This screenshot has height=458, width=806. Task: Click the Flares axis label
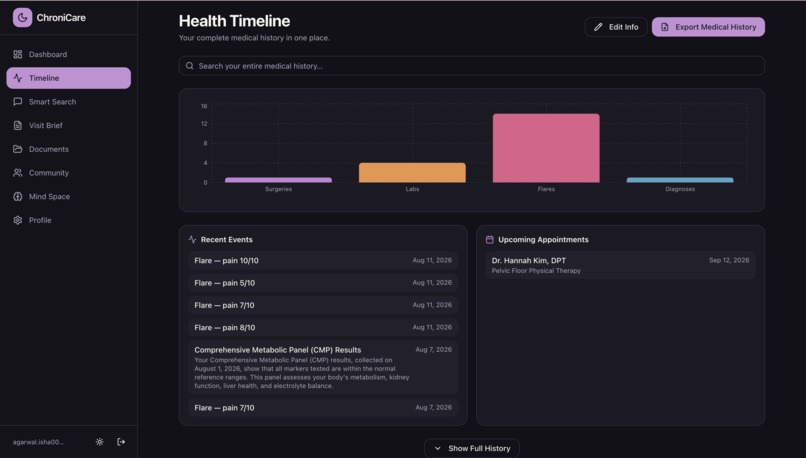(546, 189)
